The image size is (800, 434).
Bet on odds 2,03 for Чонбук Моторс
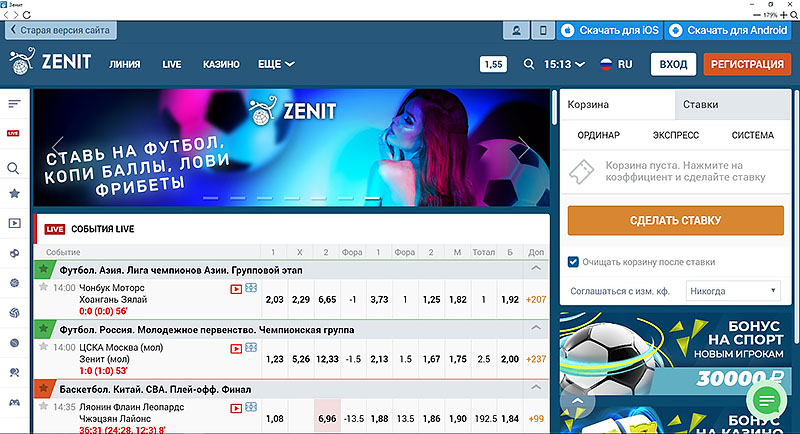point(274,300)
